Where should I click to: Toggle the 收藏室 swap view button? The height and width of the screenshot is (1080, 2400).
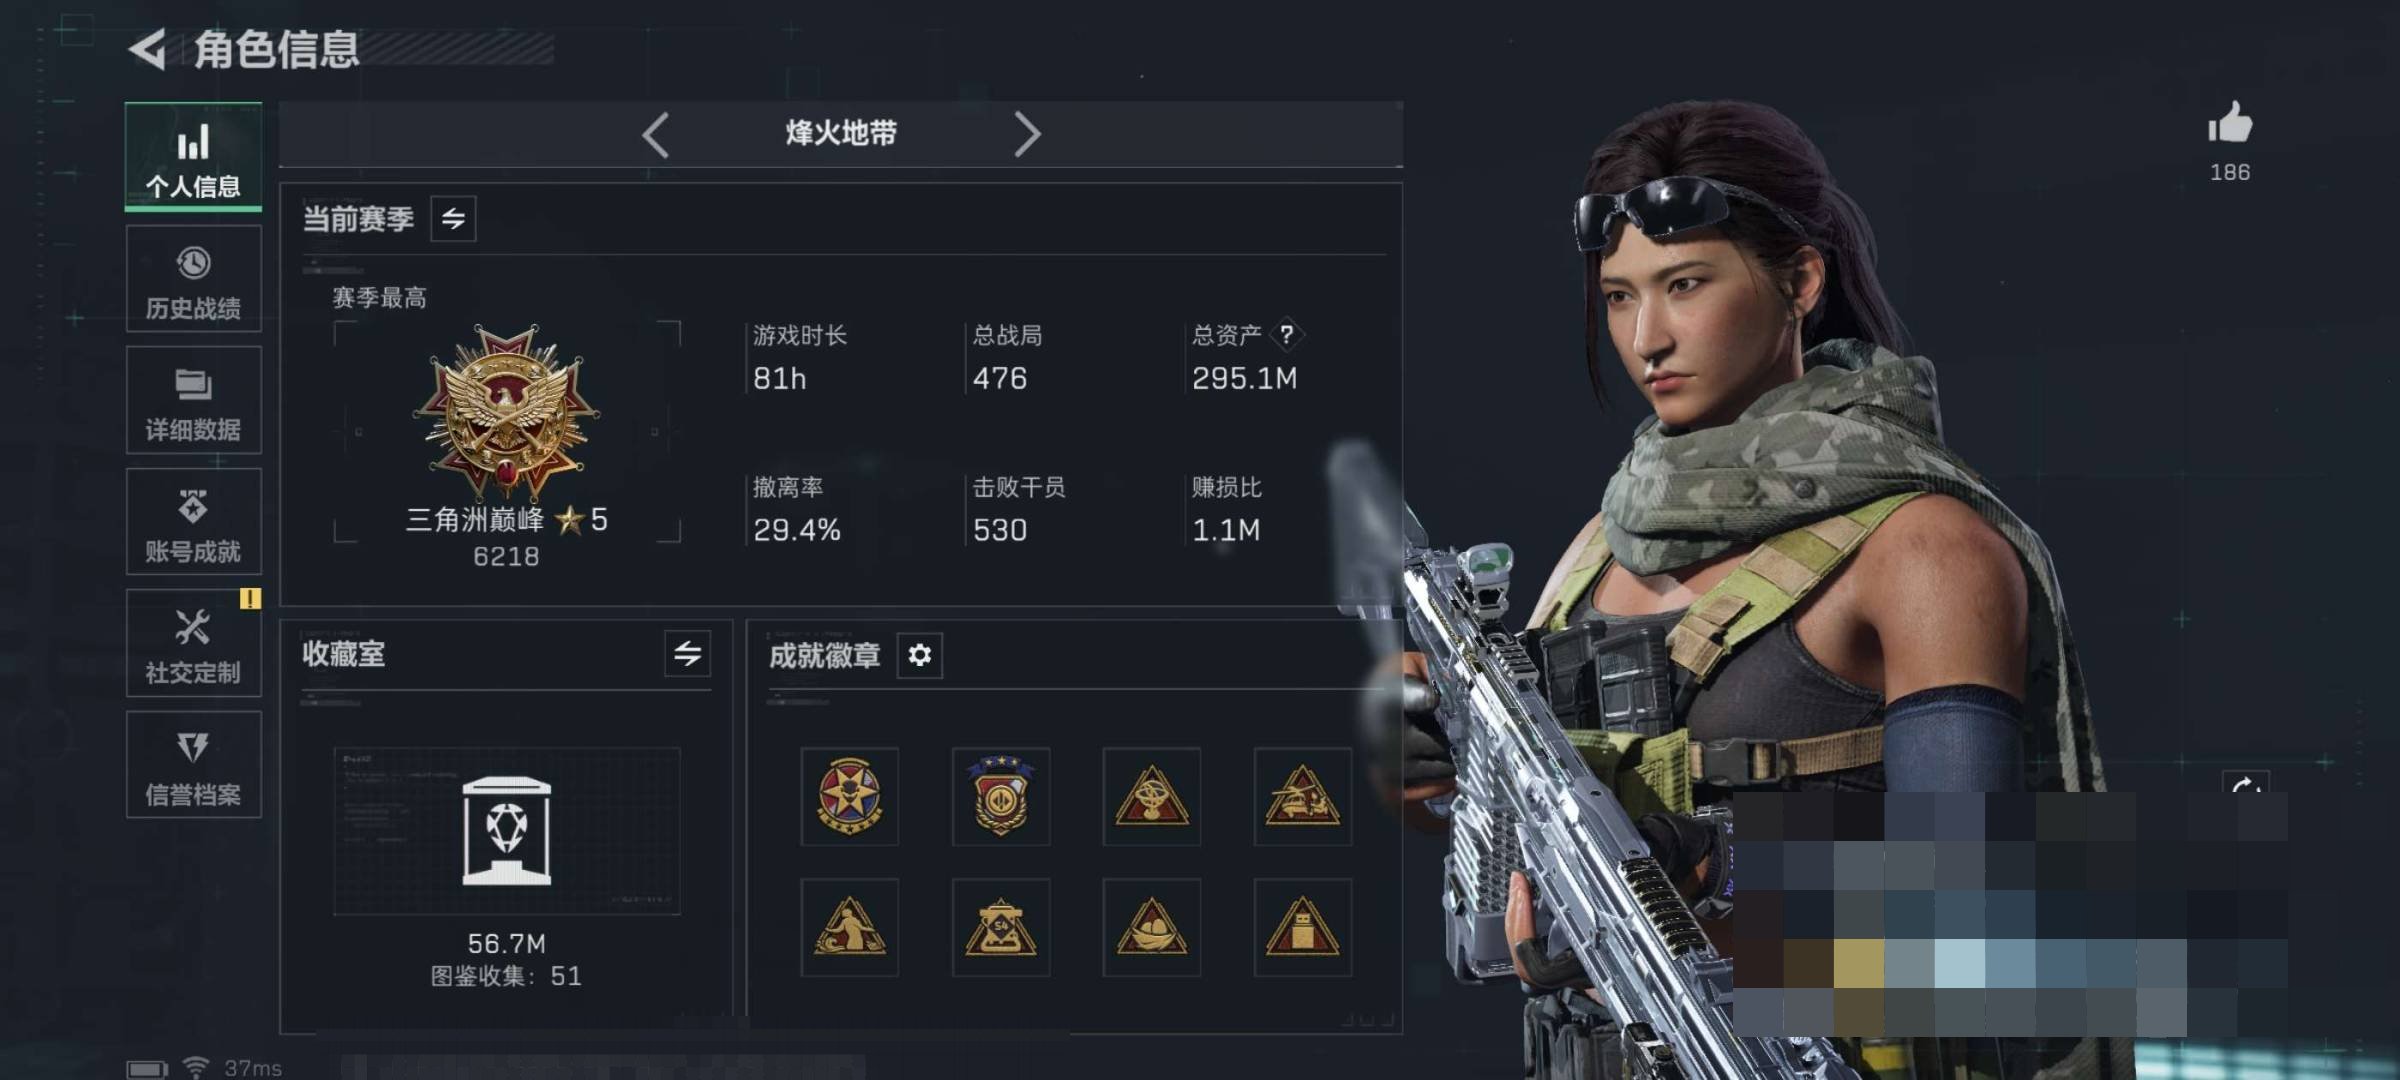(687, 654)
